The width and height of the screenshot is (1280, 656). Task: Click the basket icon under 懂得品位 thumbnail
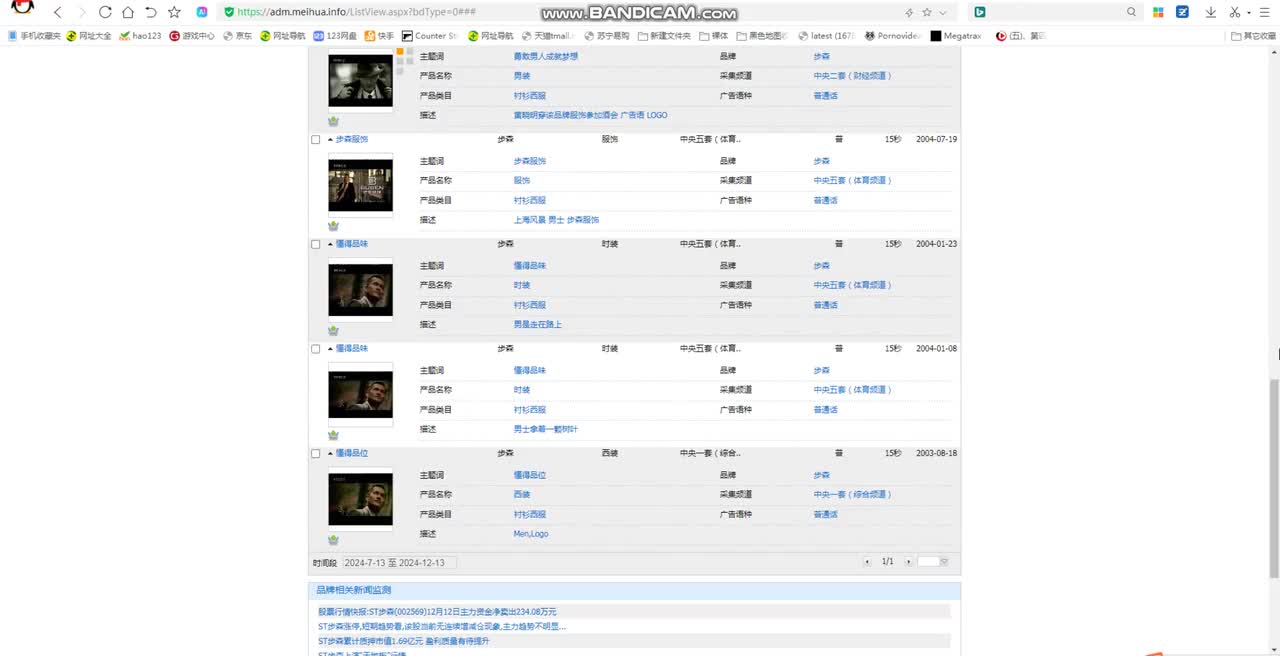coord(333,540)
